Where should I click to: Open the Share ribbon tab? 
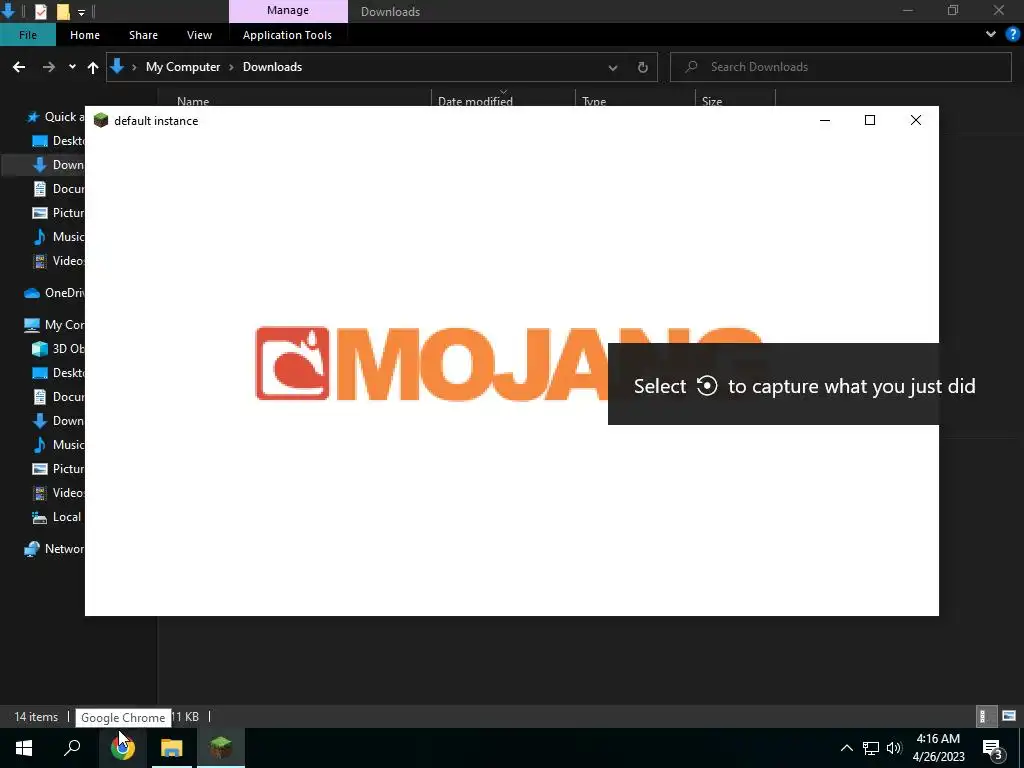click(143, 35)
